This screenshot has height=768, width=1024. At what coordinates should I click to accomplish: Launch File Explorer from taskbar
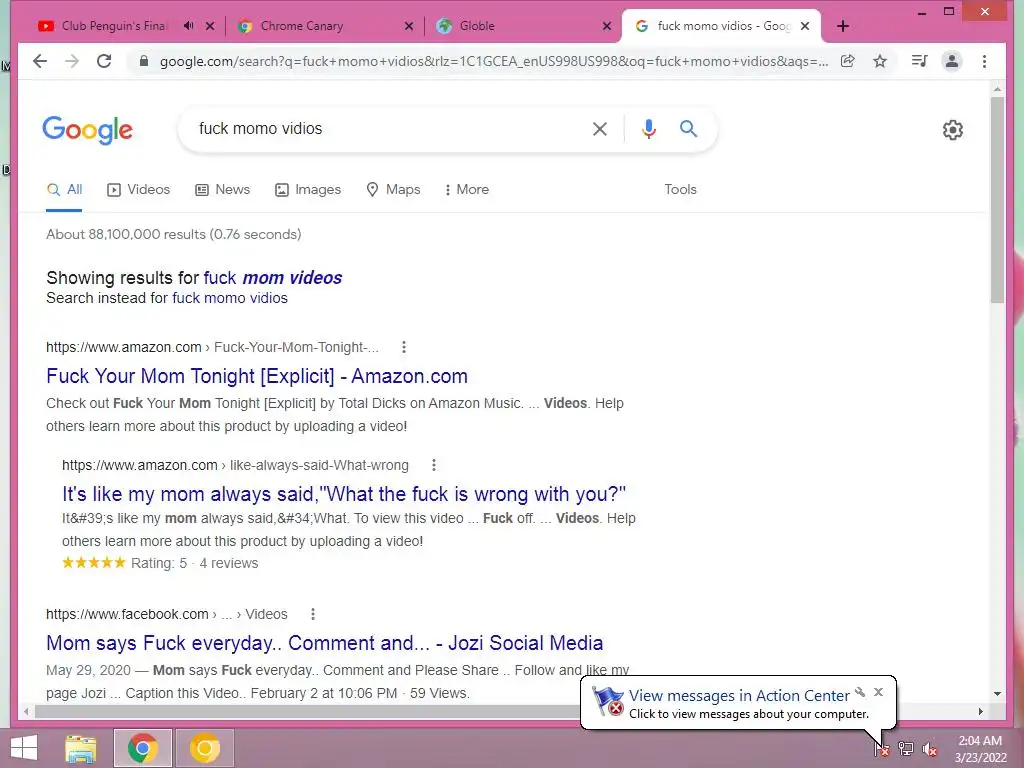(81, 748)
